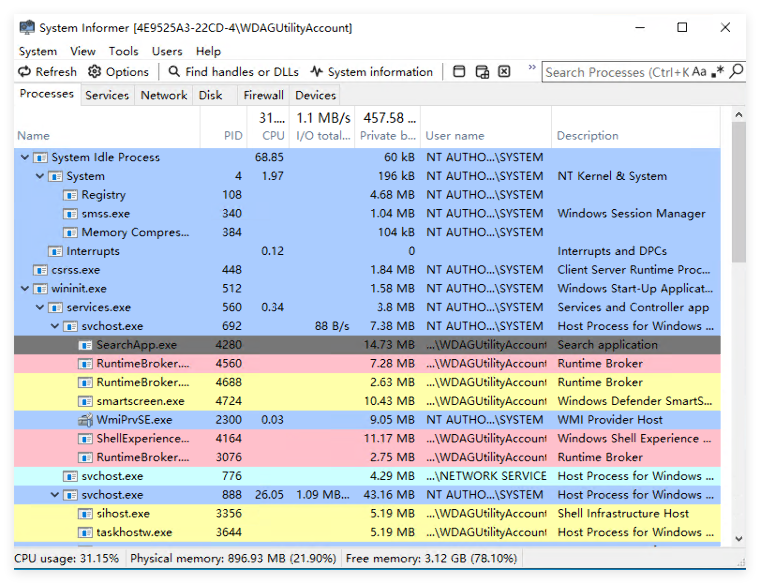Select the Processes tab
Screen dimensions: 760x584
(x=47, y=94)
